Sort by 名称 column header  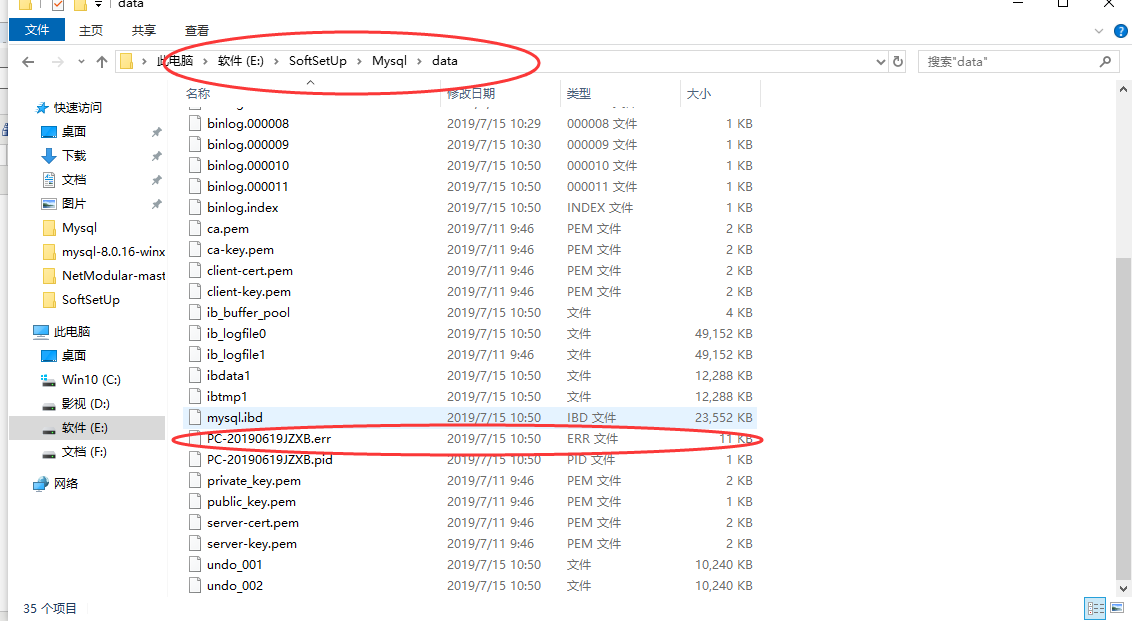198,93
